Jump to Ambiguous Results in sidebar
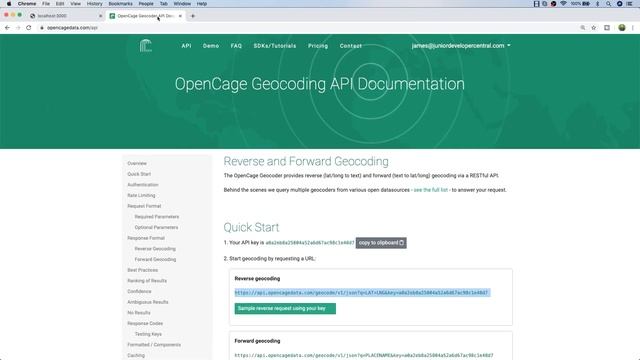640x360 pixels. point(147,302)
